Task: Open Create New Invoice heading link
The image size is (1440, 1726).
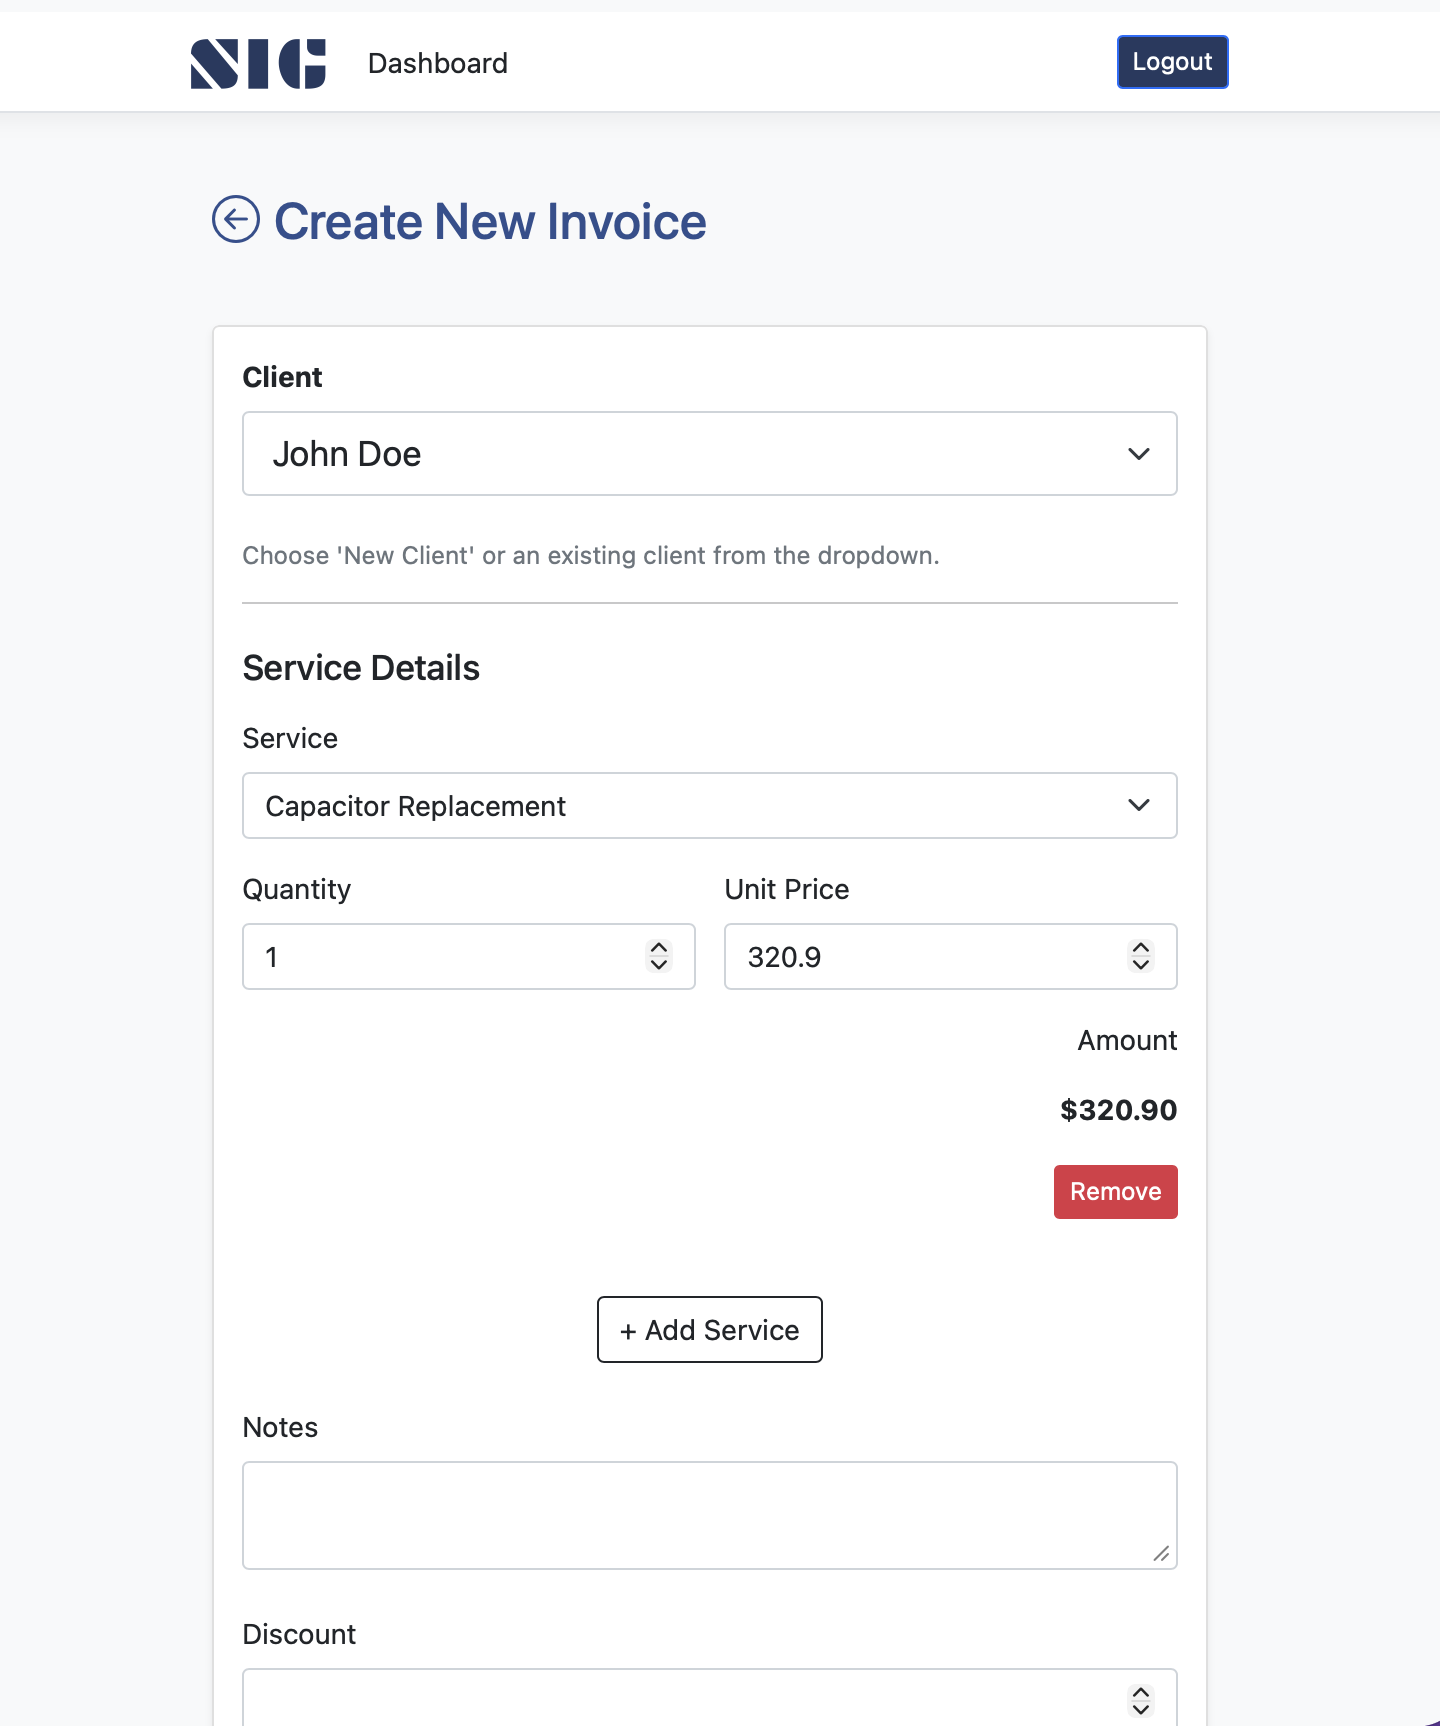Action: (489, 220)
